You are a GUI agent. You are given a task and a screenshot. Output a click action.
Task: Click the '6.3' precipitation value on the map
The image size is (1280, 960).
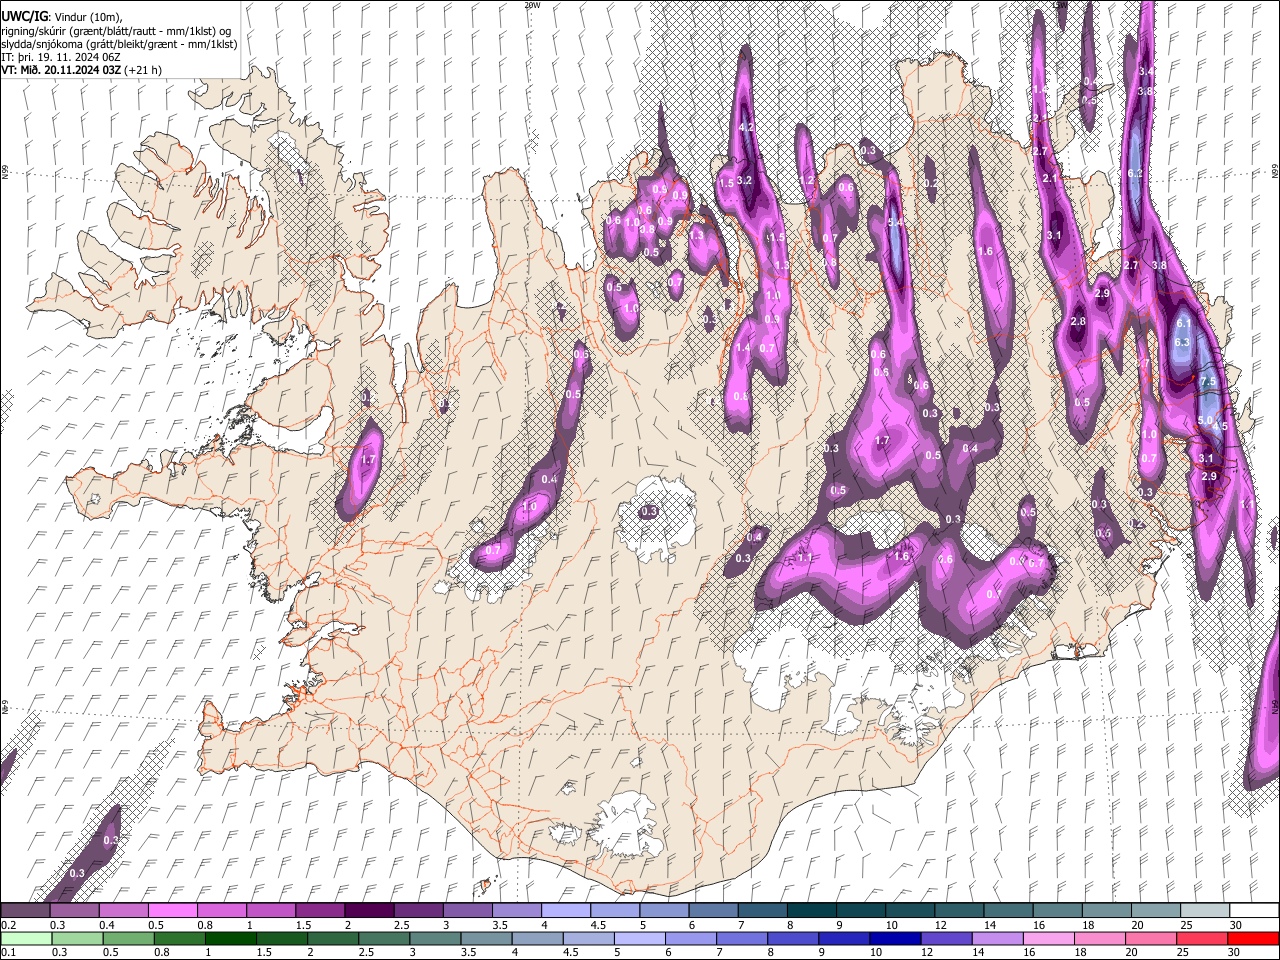(x=1182, y=342)
